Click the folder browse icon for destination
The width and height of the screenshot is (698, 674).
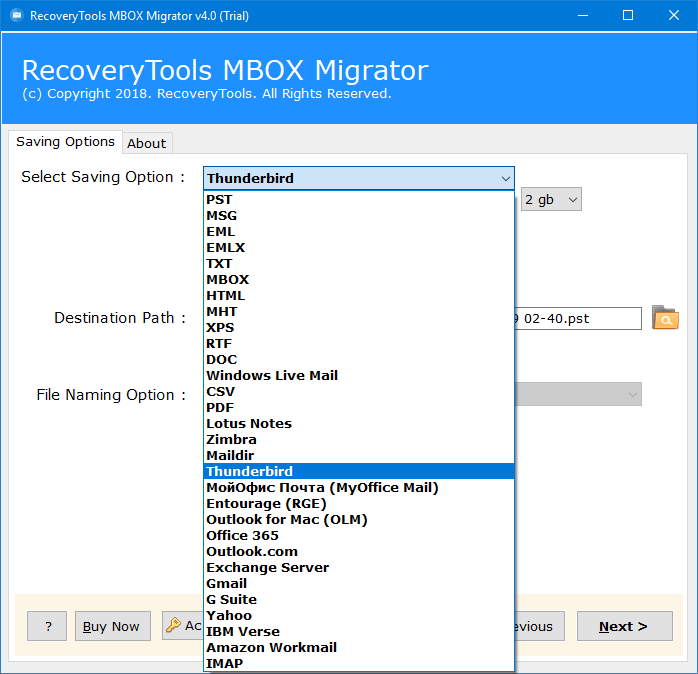click(665, 318)
